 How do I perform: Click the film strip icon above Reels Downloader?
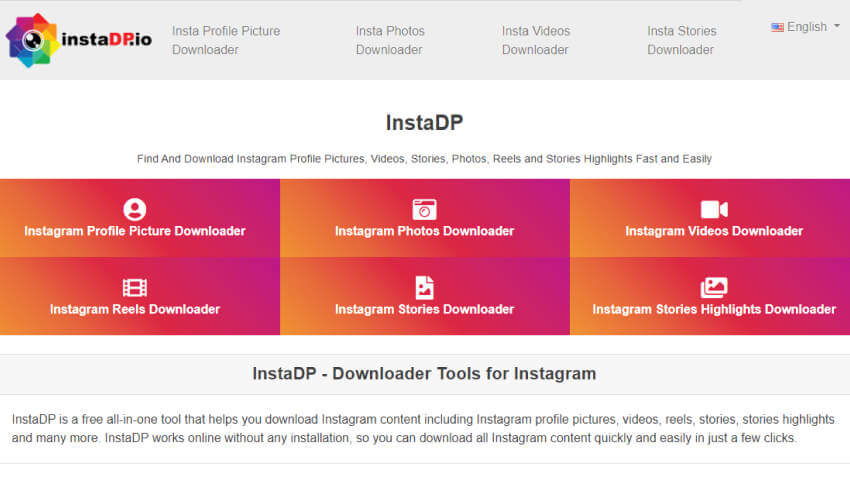click(134, 287)
